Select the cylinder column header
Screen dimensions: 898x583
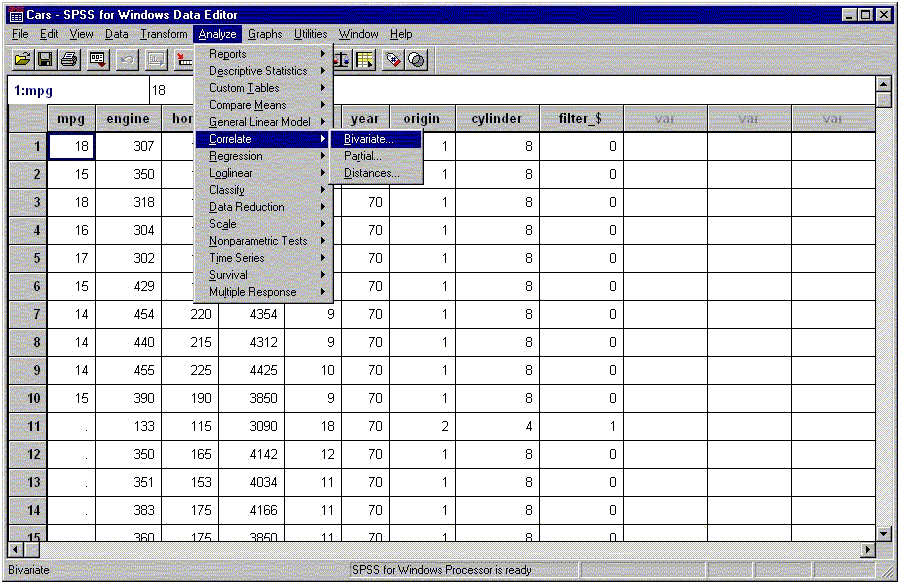click(x=497, y=119)
